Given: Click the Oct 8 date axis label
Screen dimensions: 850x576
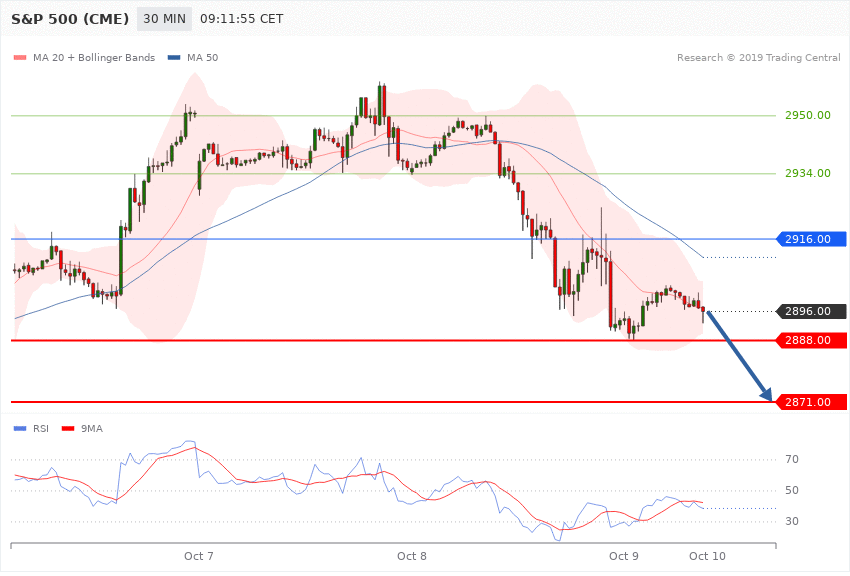Looking at the screenshot, I should point(411,556).
